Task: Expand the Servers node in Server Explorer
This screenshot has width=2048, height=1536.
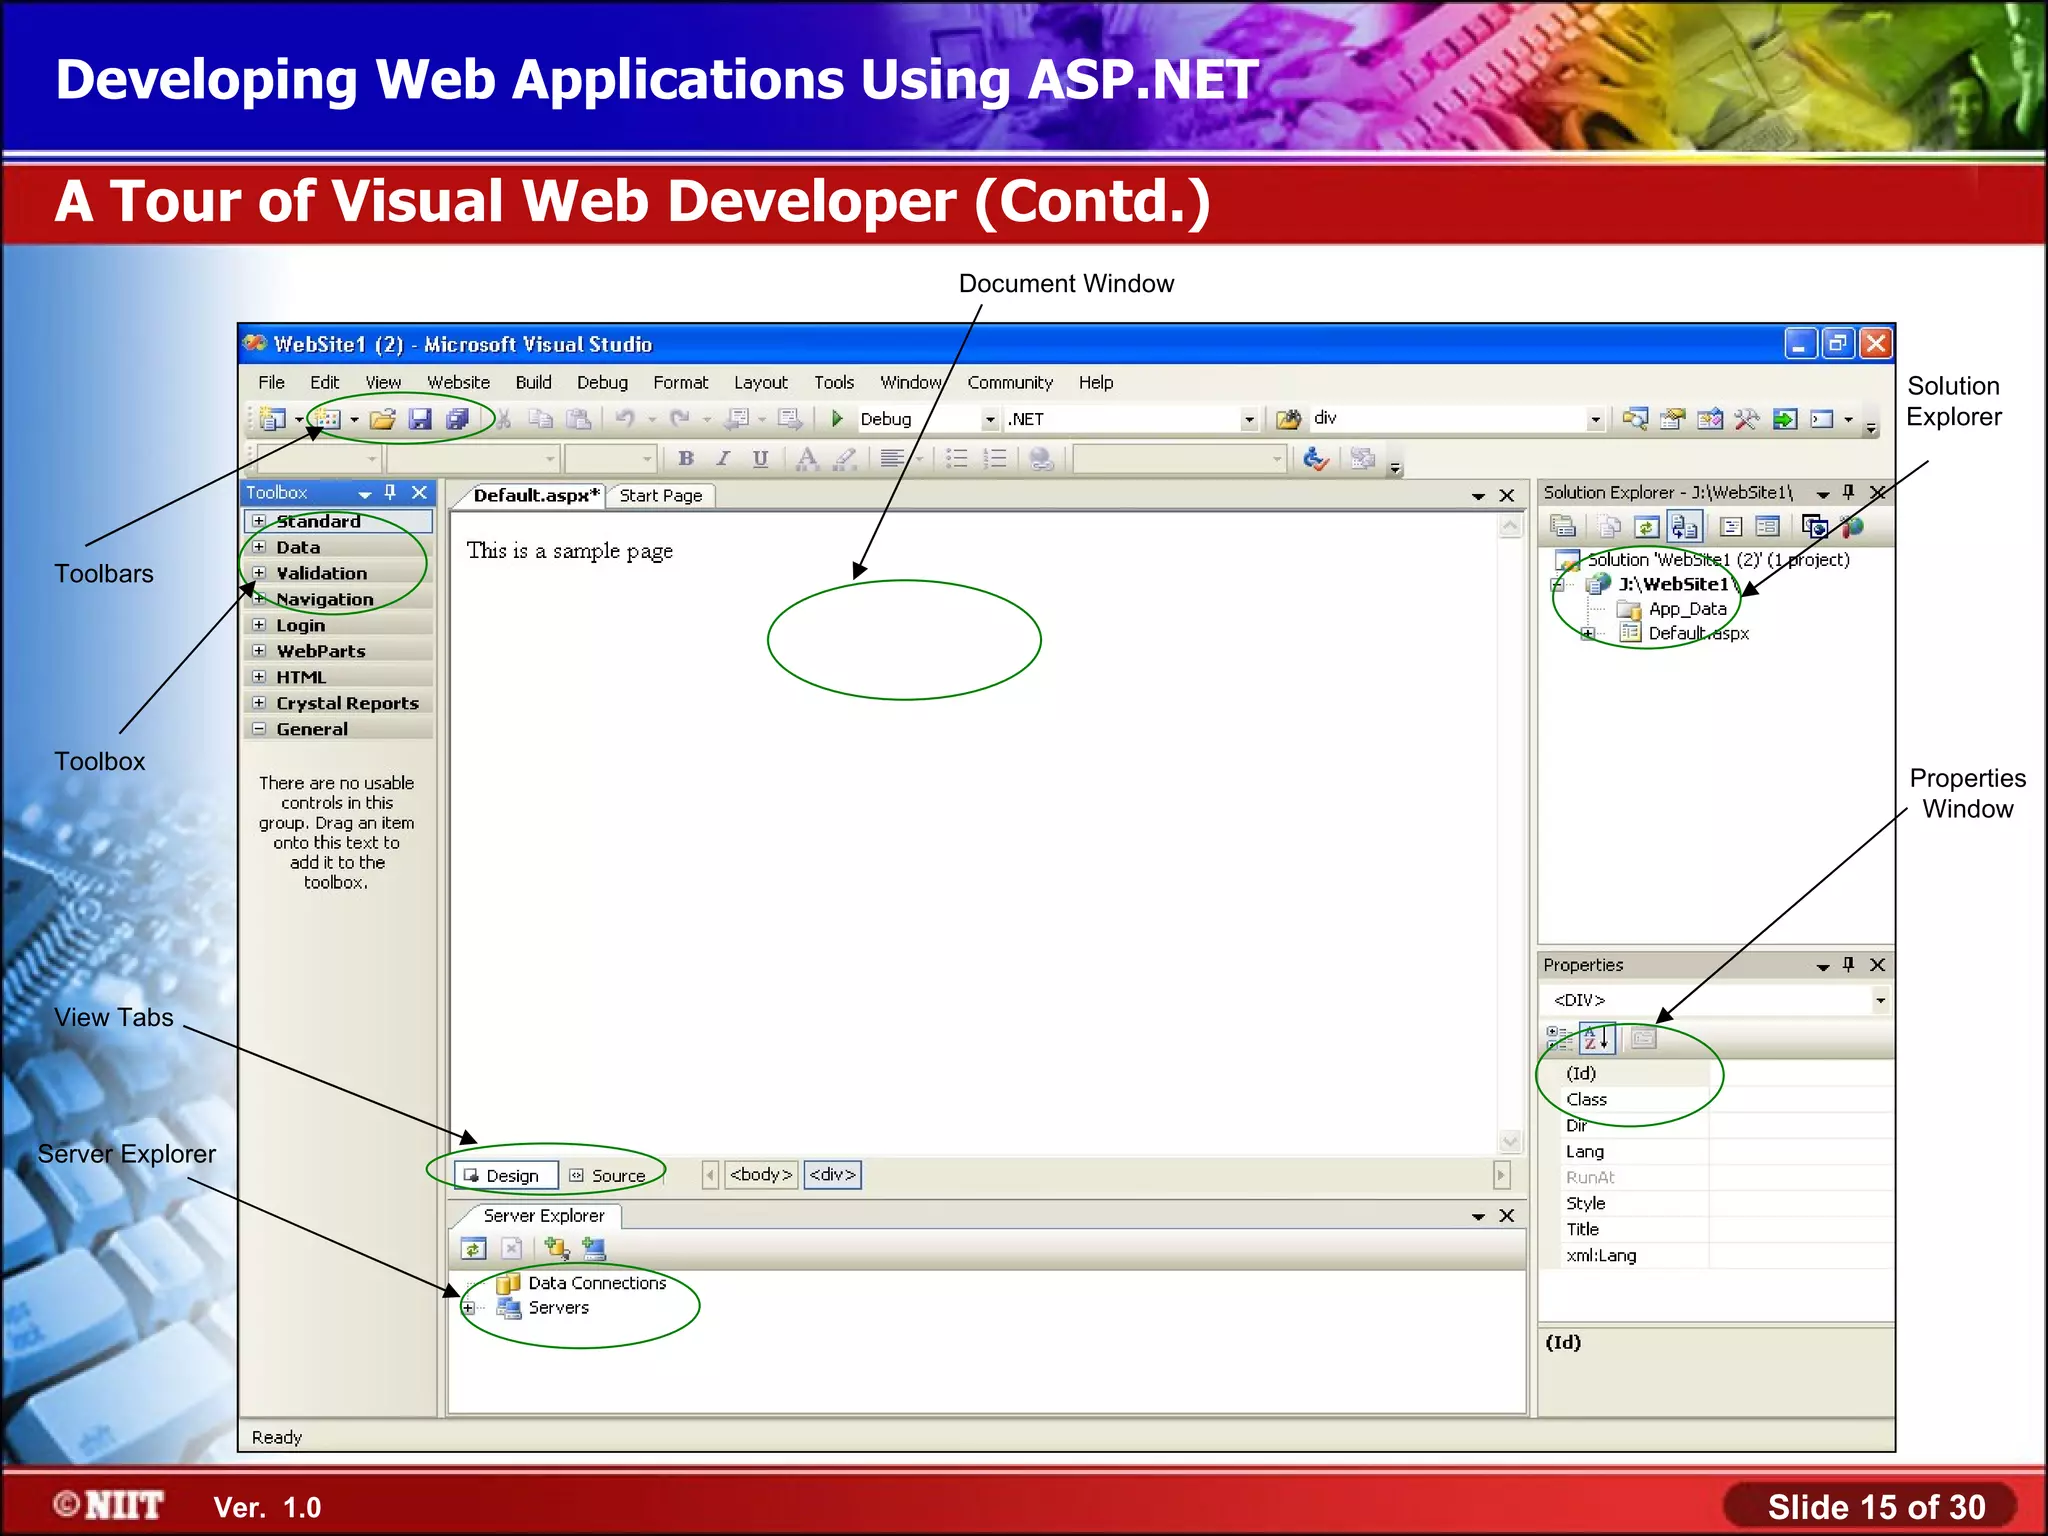Action: [x=467, y=1308]
